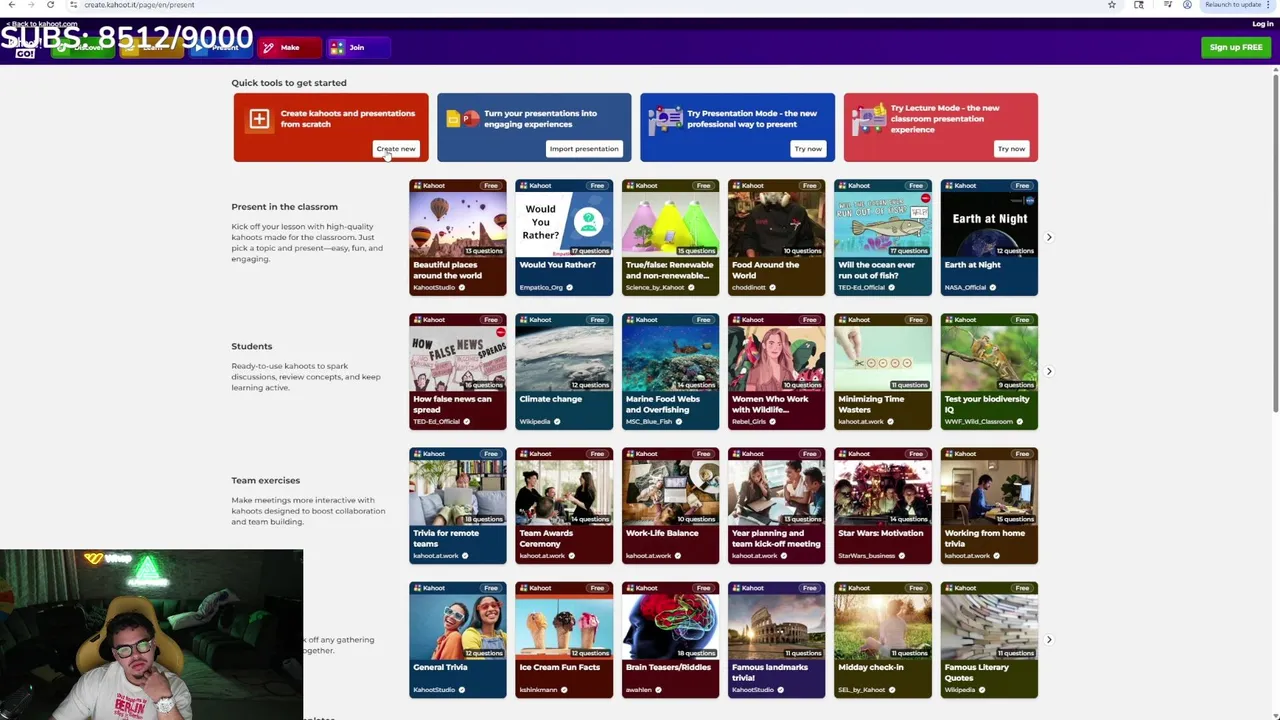The width and height of the screenshot is (1280, 720).
Task: Open How false news can spread kahoot
Action: pyautogui.click(x=458, y=371)
